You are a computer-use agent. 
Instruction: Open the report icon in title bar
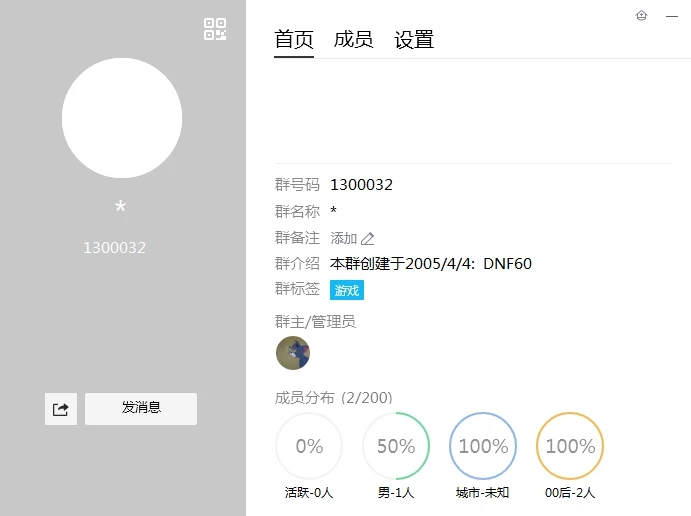point(641,16)
